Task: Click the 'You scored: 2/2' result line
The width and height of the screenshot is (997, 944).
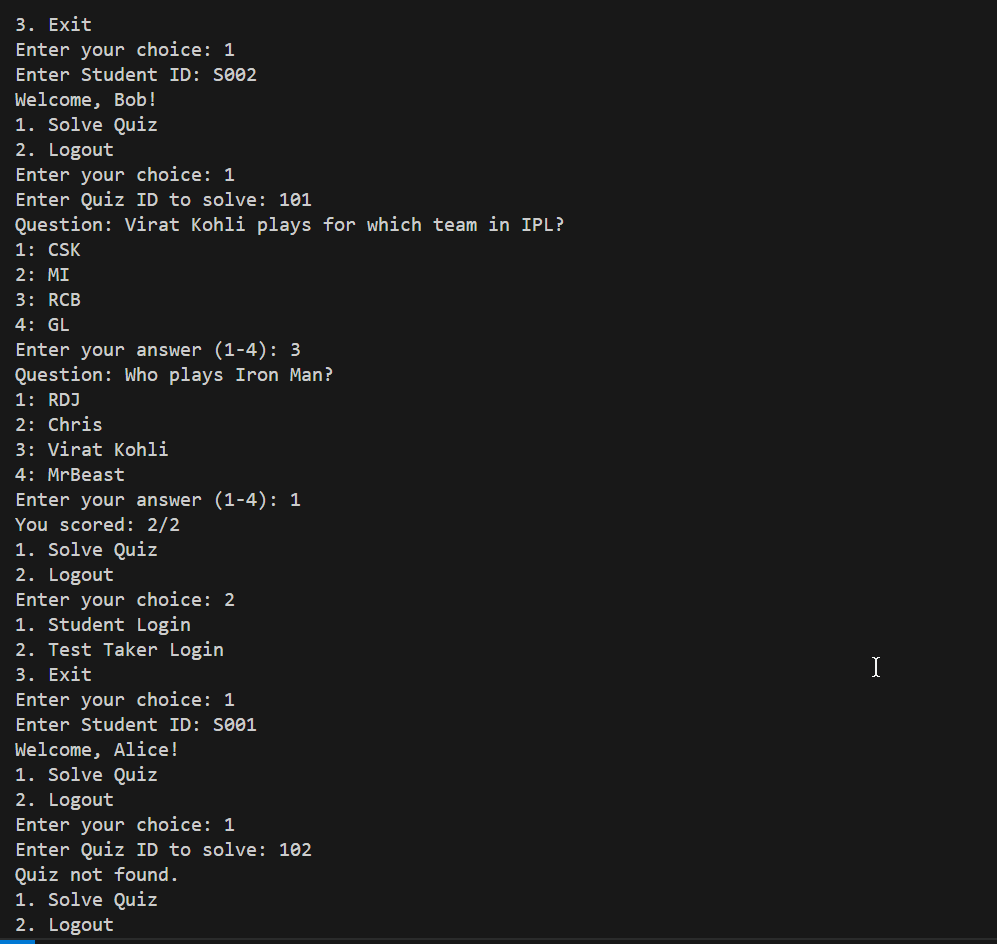Action: (x=96, y=524)
